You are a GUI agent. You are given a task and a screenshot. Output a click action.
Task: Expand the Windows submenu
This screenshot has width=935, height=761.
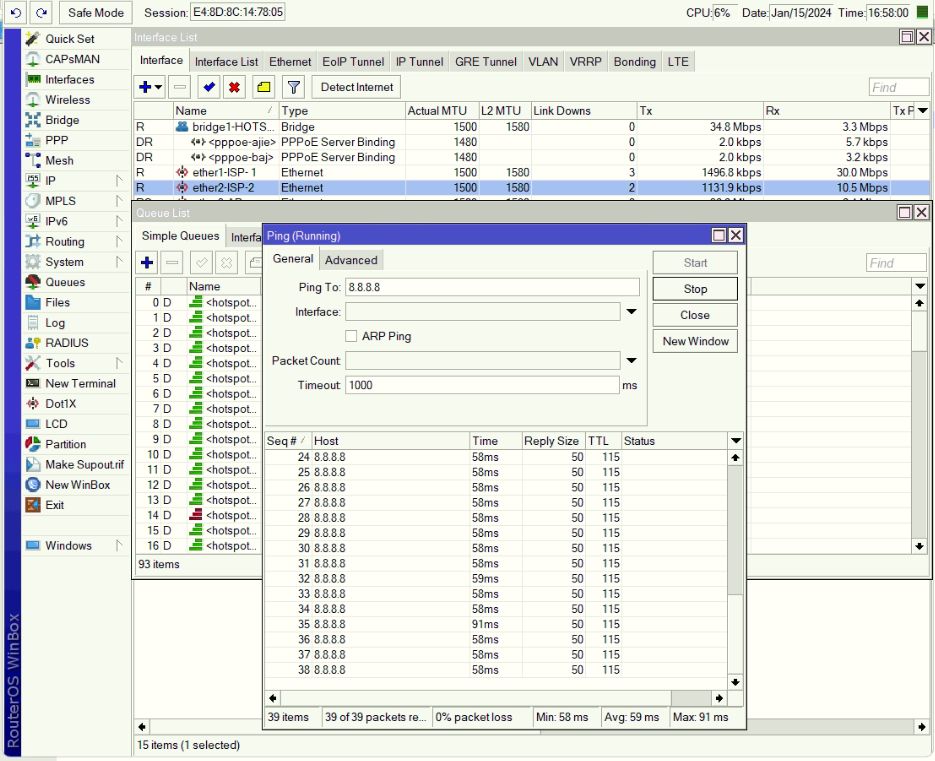click(119, 546)
